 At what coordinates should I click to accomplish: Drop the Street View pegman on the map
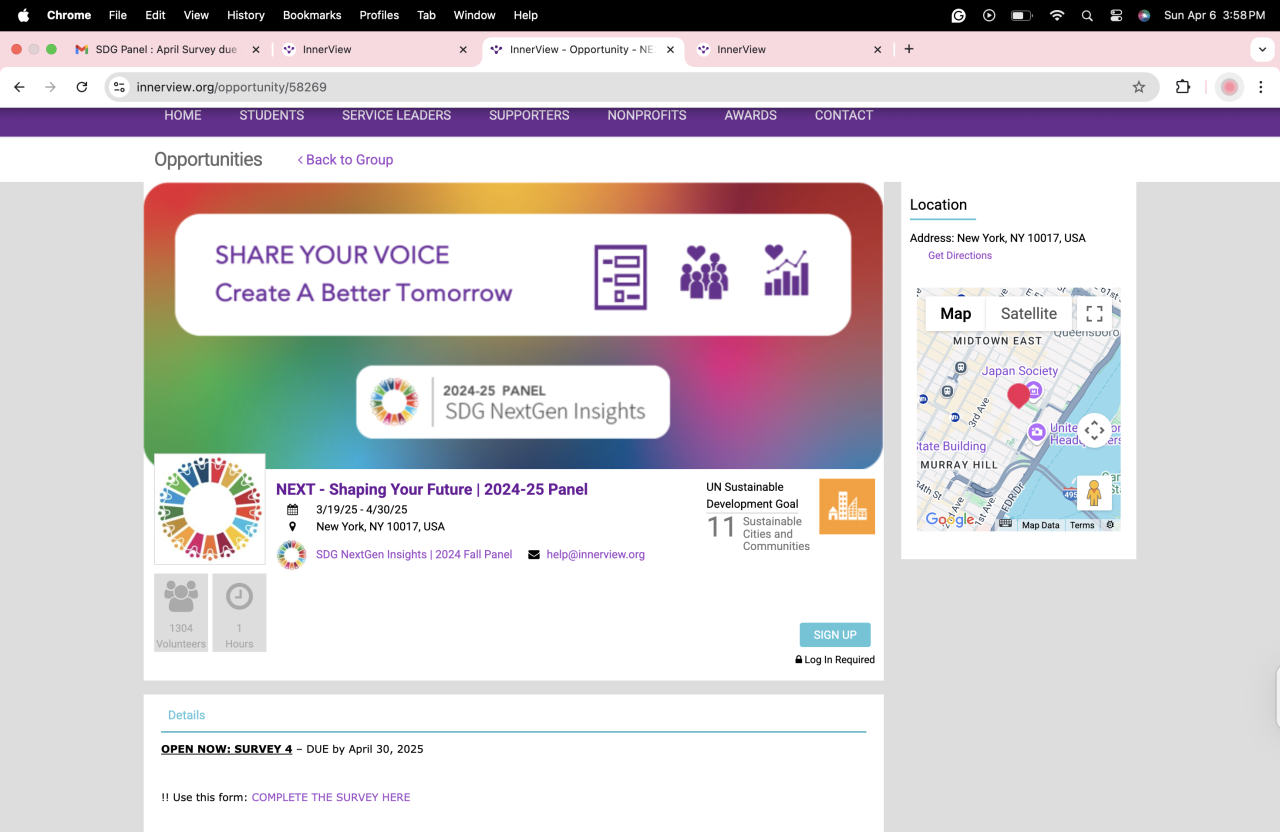tap(1094, 493)
